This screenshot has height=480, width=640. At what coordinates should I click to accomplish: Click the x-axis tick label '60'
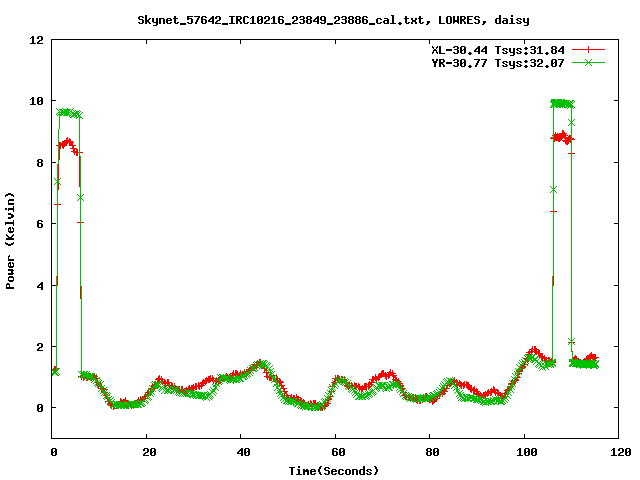[338, 452]
